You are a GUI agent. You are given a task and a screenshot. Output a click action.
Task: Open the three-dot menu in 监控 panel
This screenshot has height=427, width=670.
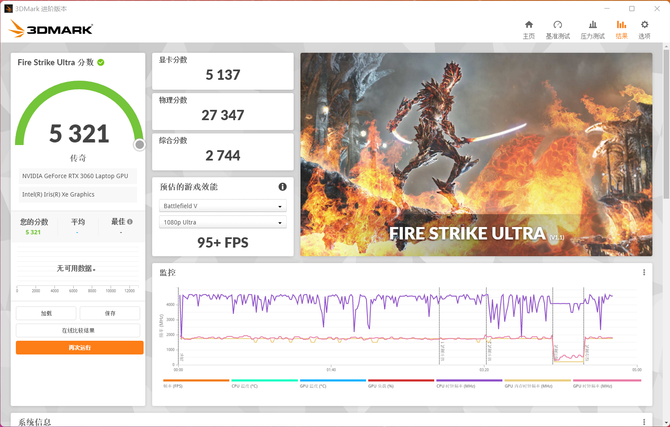click(x=644, y=272)
